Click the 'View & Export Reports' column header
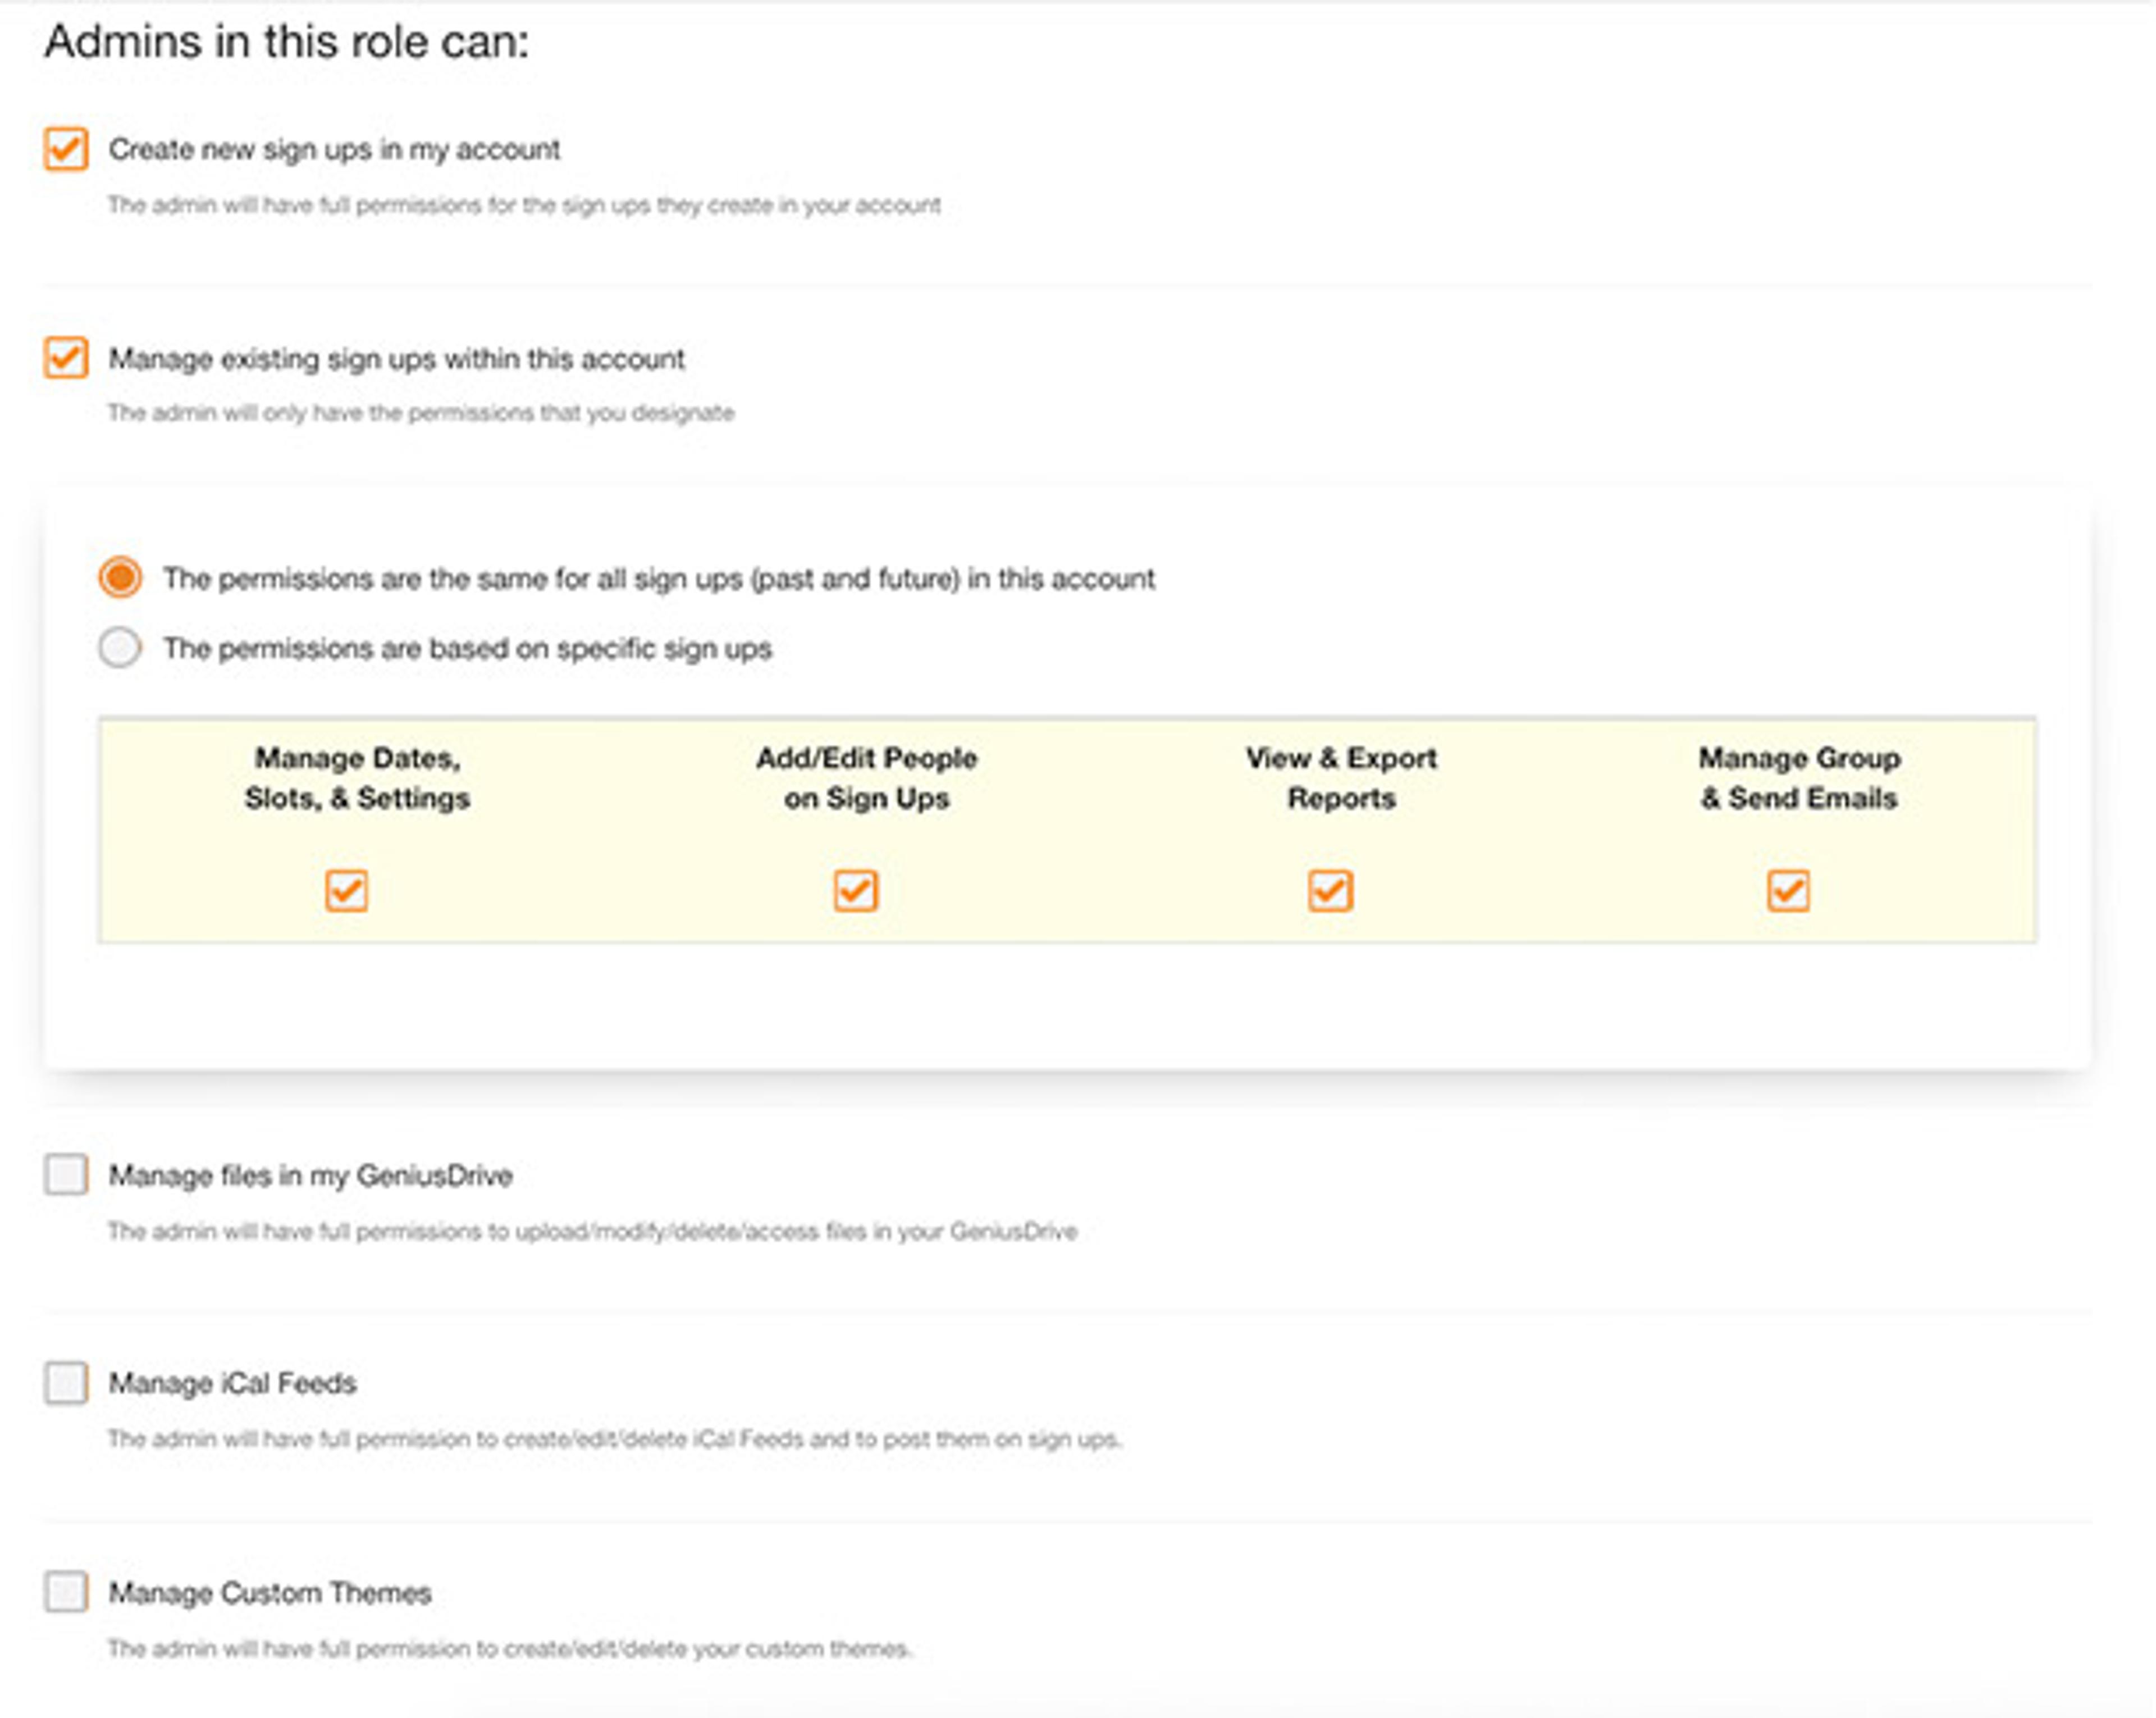2156x1718 pixels. 1341,778
